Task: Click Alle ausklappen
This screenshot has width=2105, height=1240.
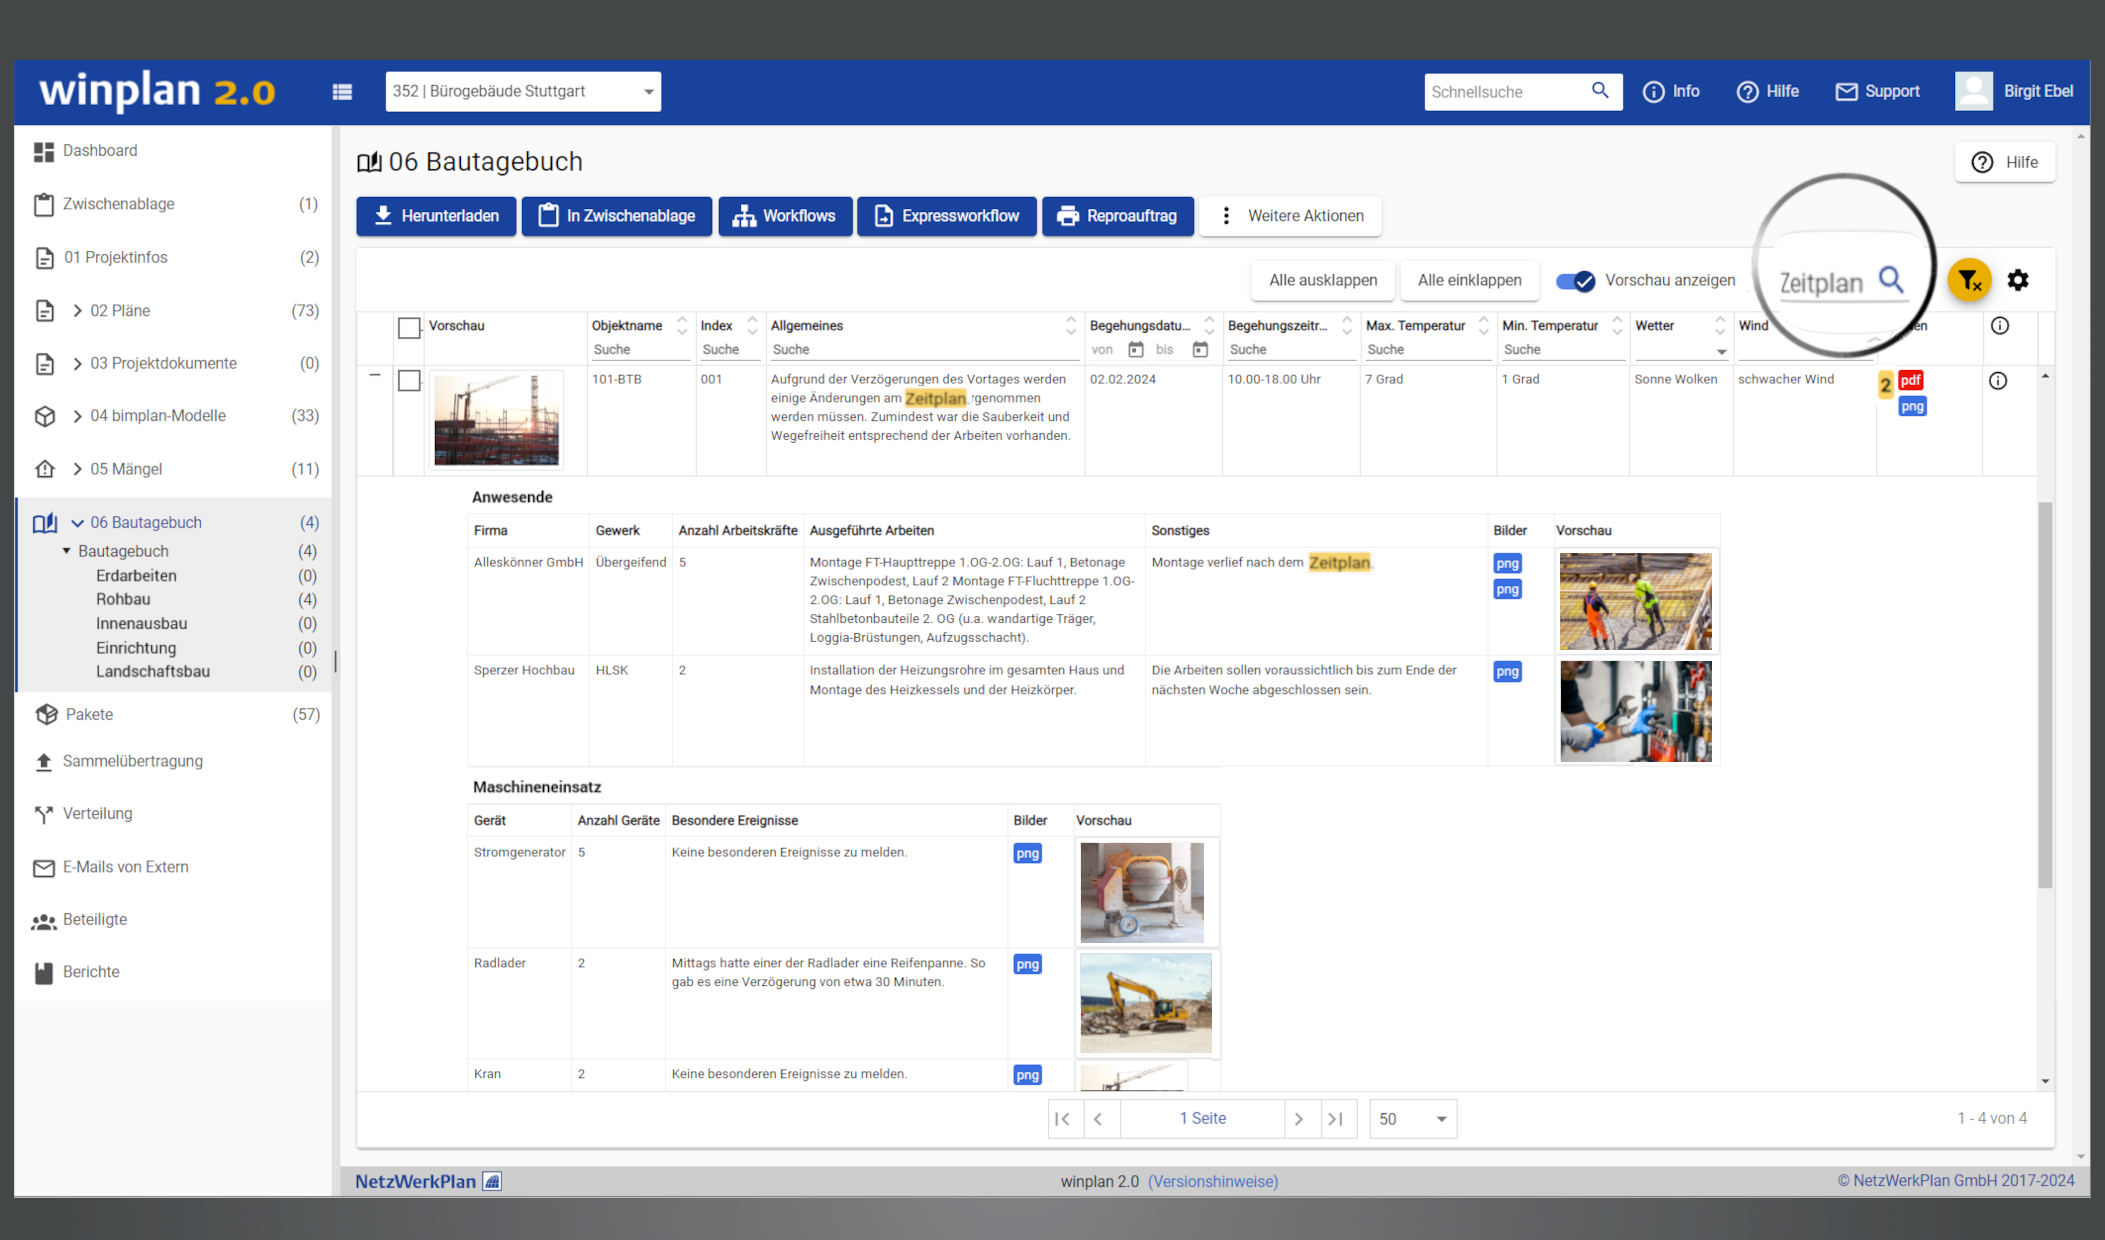Action: pyautogui.click(x=1323, y=281)
